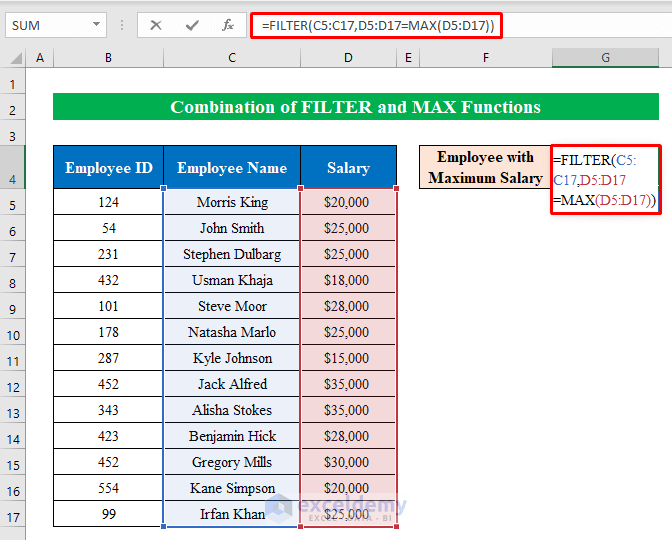The height and width of the screenshot is (540, 672).
Task: Expand the Name Box dropdown arrow
Action: (x=96, y=25)
